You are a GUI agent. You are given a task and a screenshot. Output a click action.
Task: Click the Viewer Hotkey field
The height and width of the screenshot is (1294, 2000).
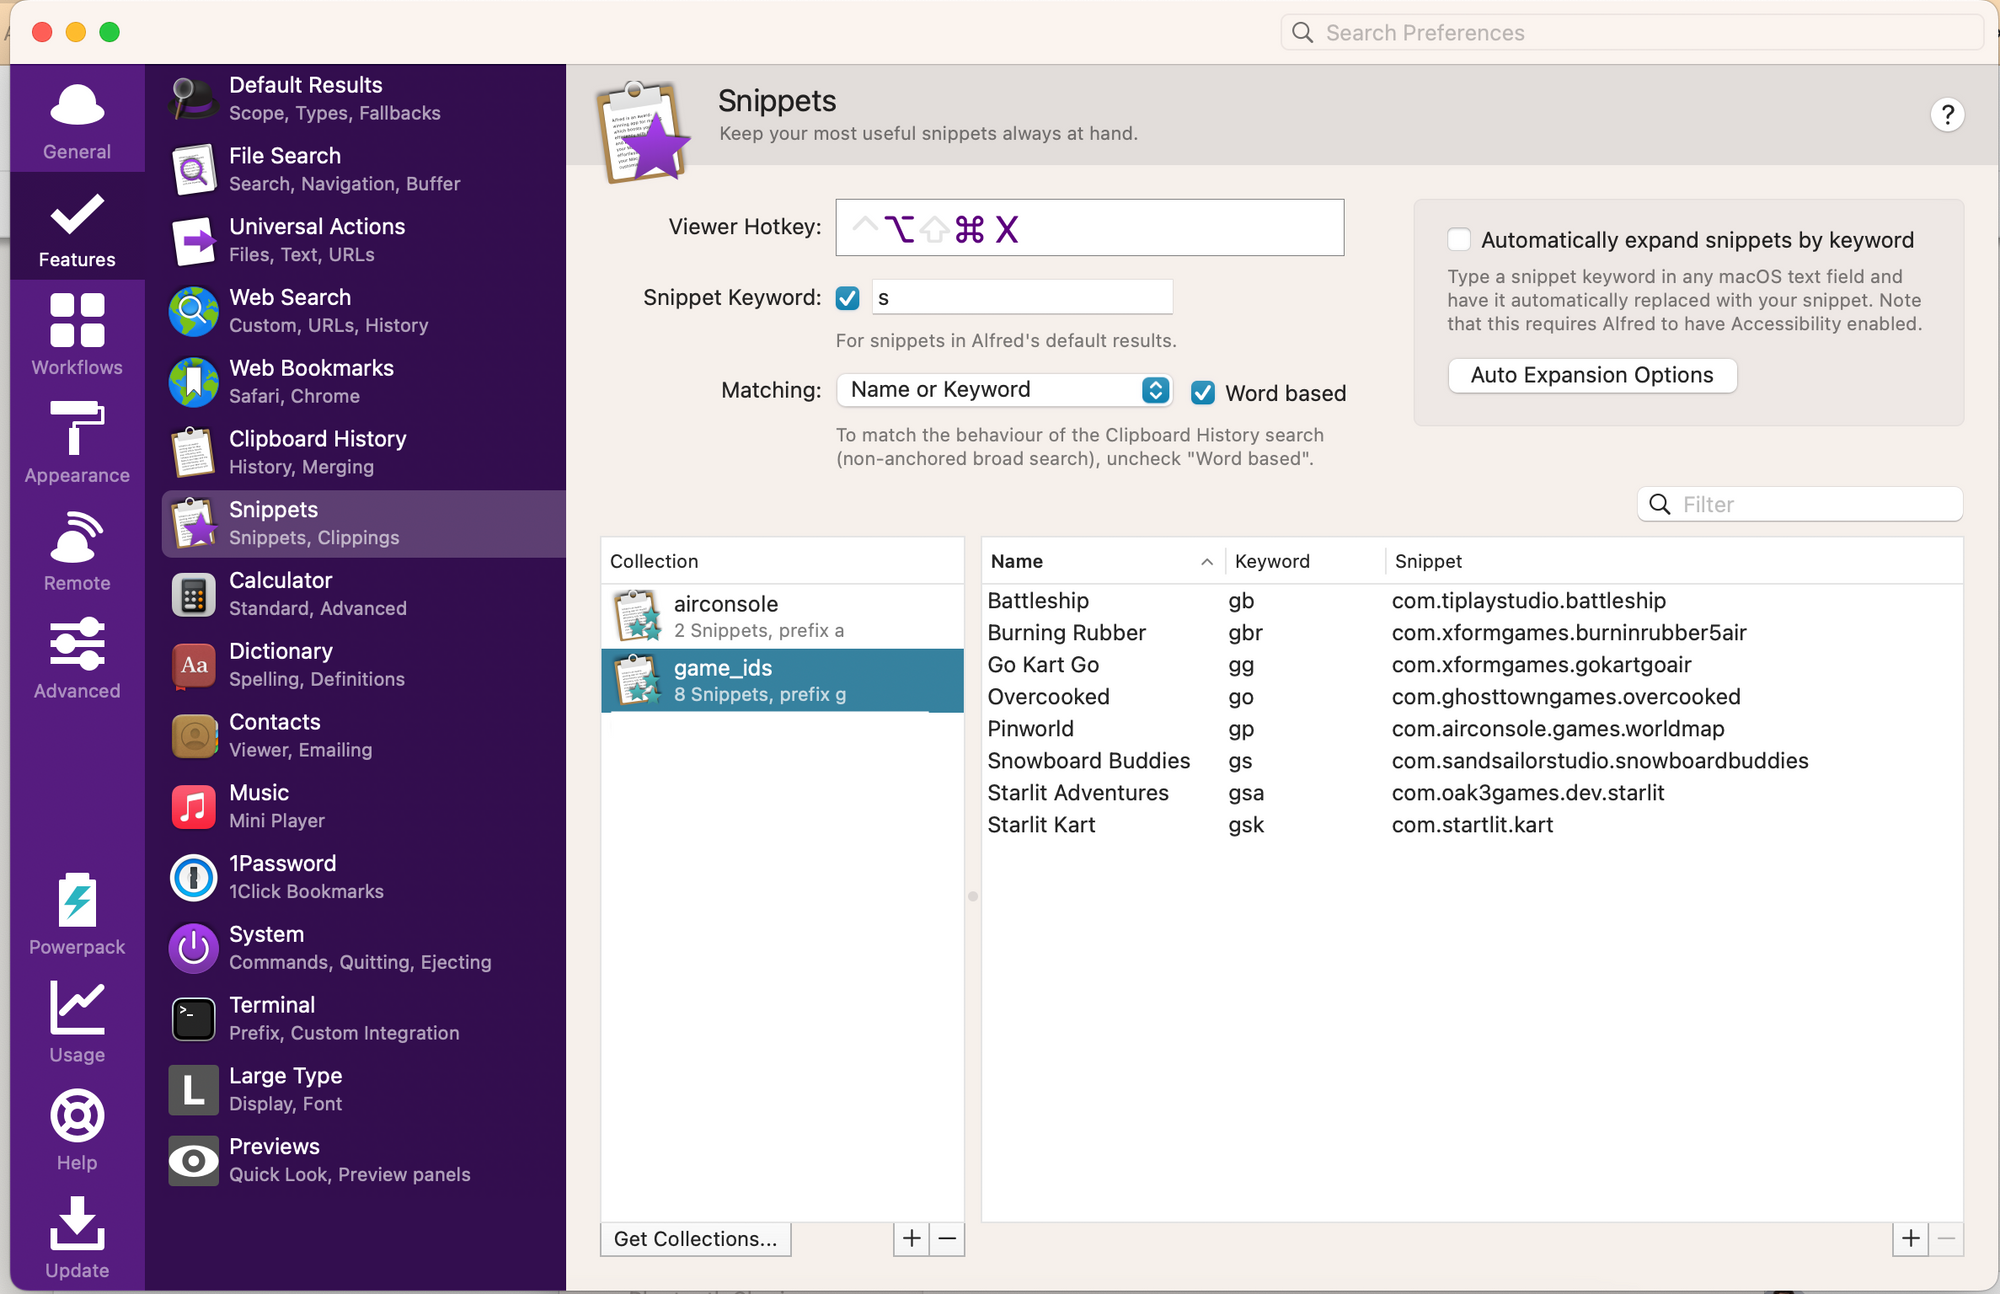click(x=1090, y=228)
